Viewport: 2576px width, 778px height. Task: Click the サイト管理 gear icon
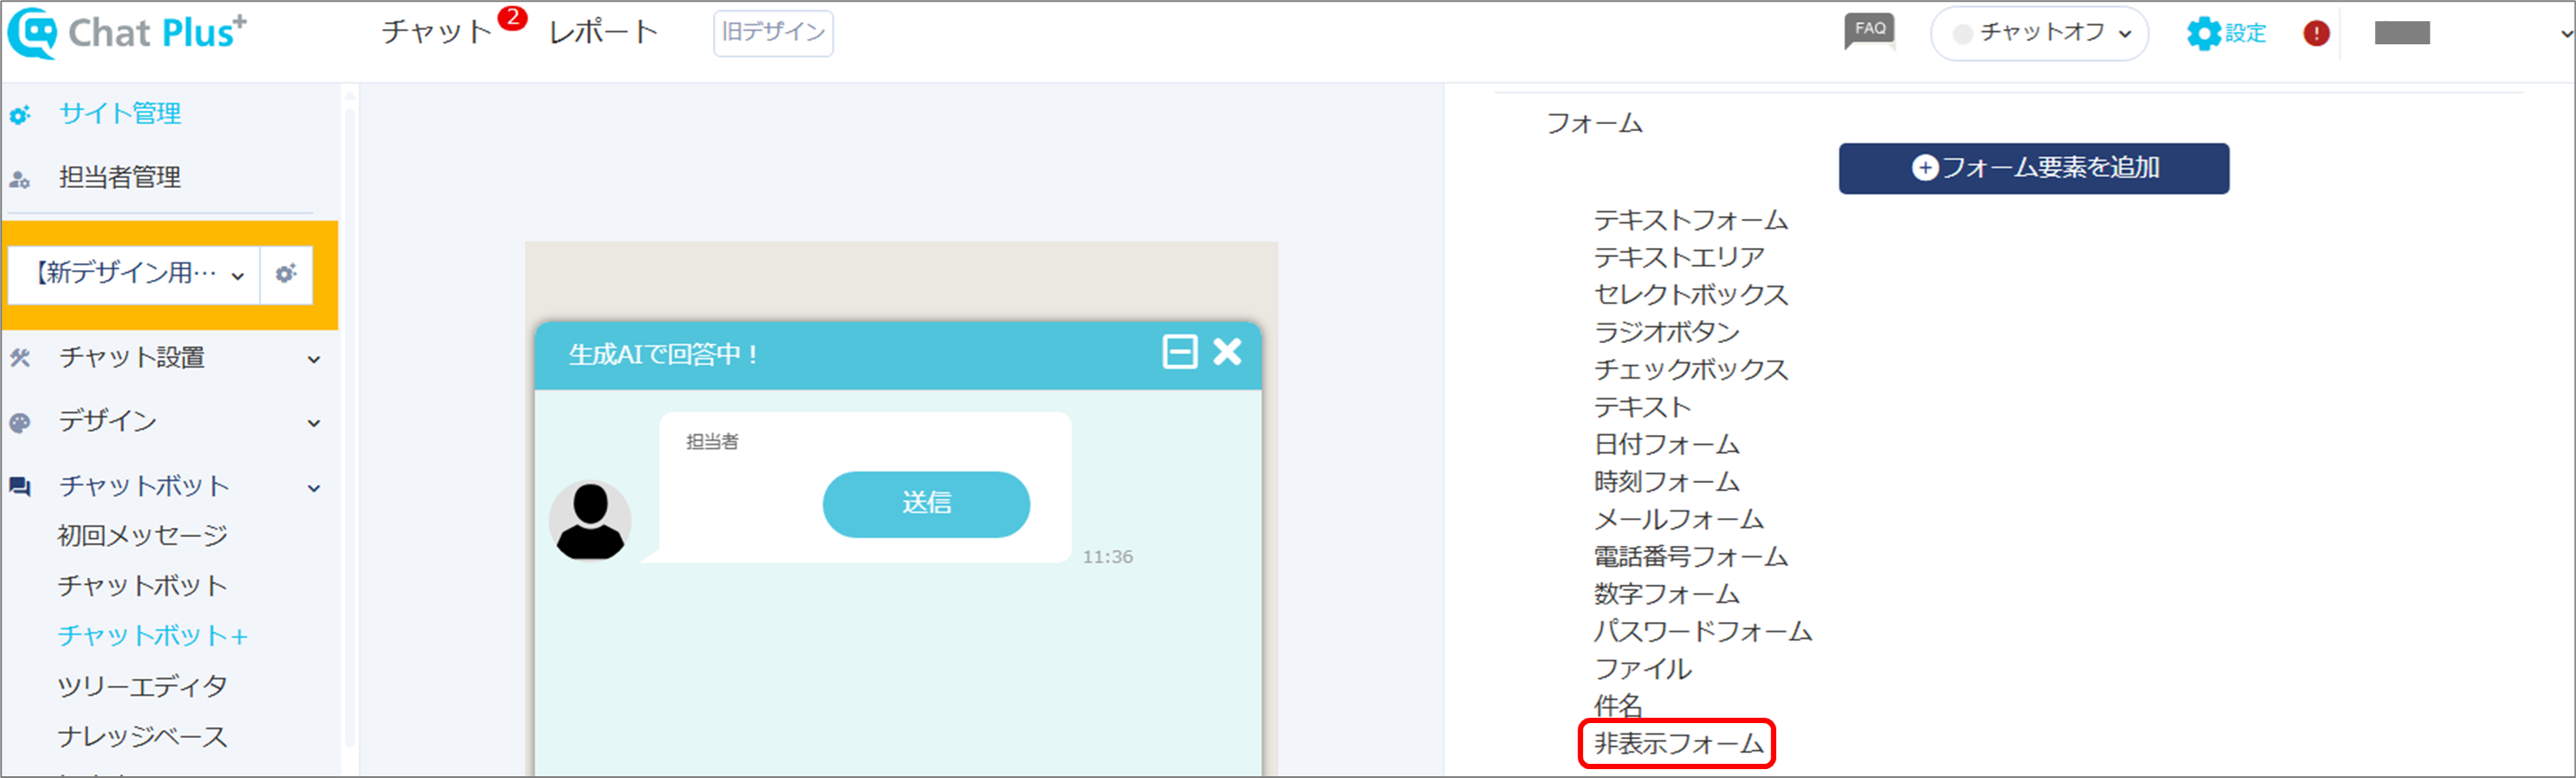(19, 115)
